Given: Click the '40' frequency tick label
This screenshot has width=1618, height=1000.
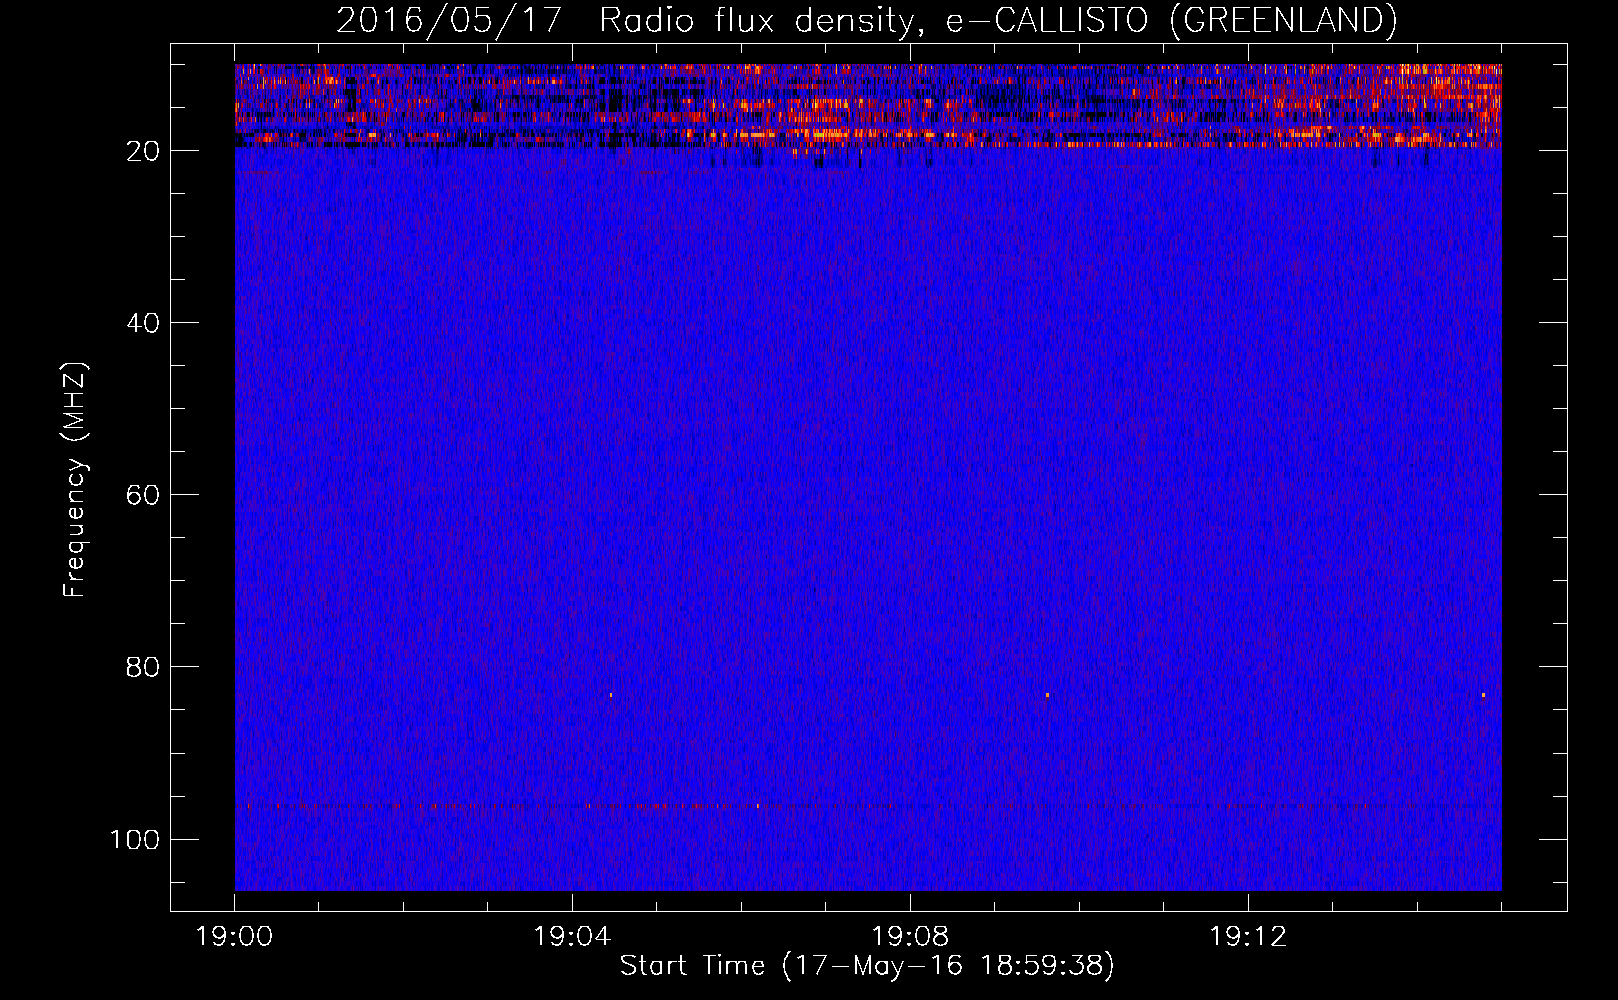Looking at the screenshot, I should tap(143, 323).
